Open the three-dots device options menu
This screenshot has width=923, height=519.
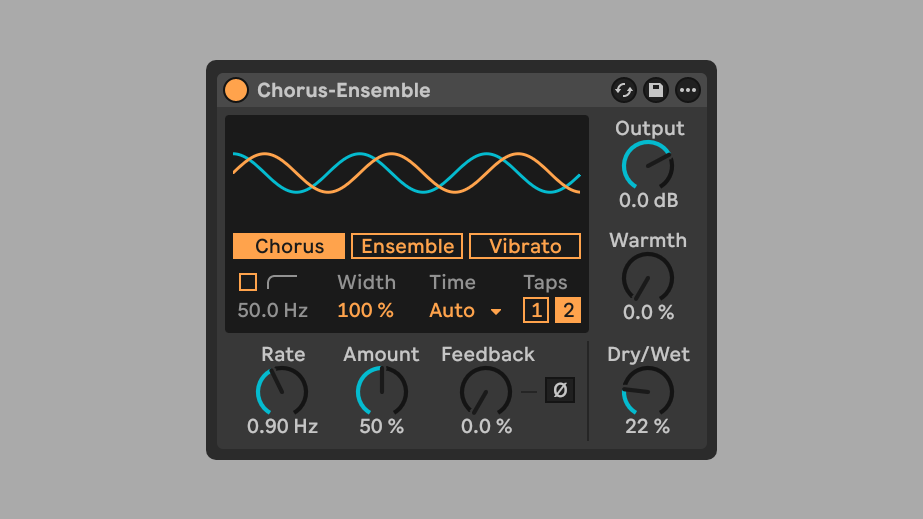(x=688, y=90)
